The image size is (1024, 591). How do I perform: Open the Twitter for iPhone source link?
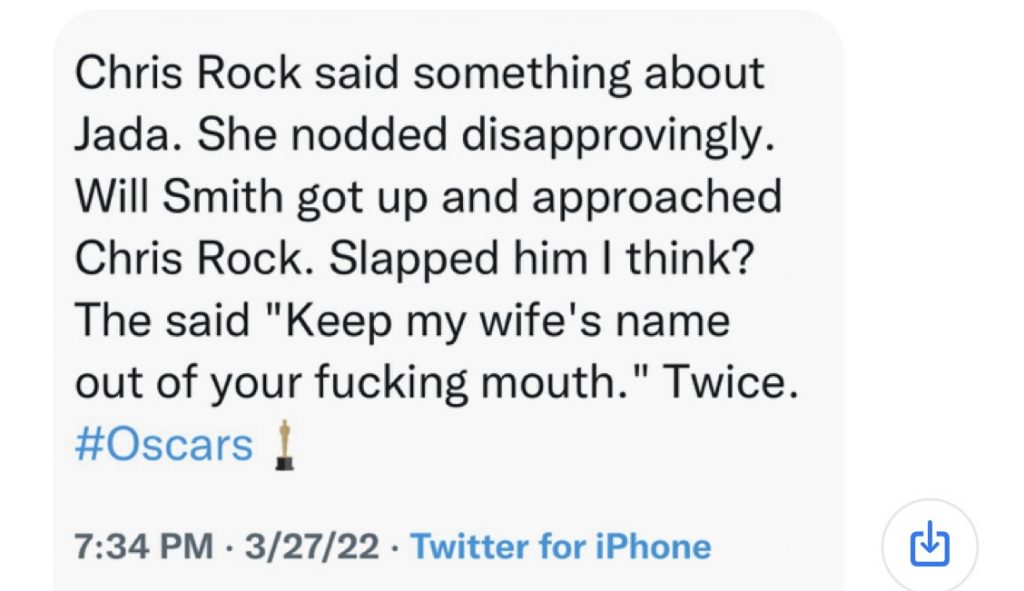click(x=561, y=546)
